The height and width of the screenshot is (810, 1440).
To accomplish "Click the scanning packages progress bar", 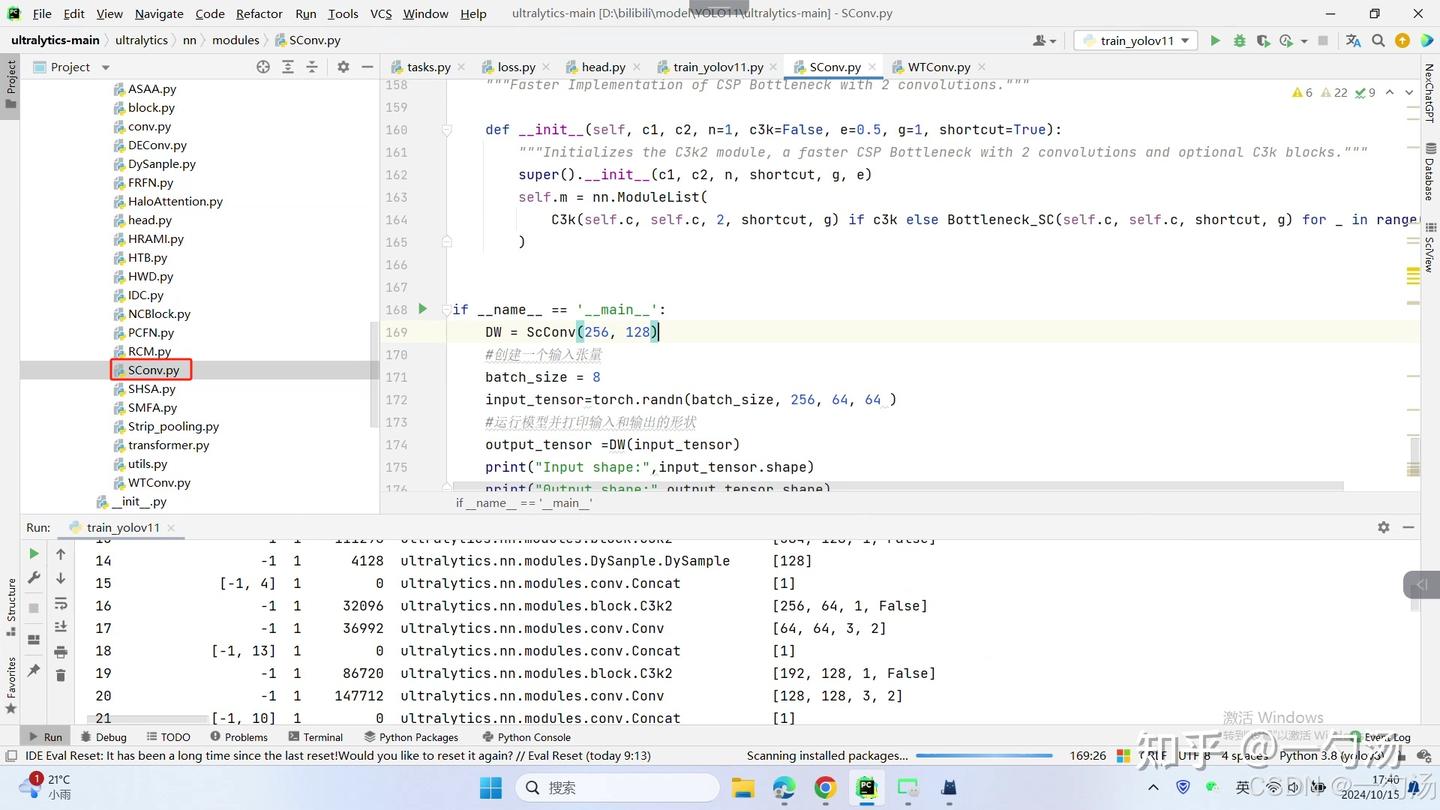I will [x=984, y=756].
